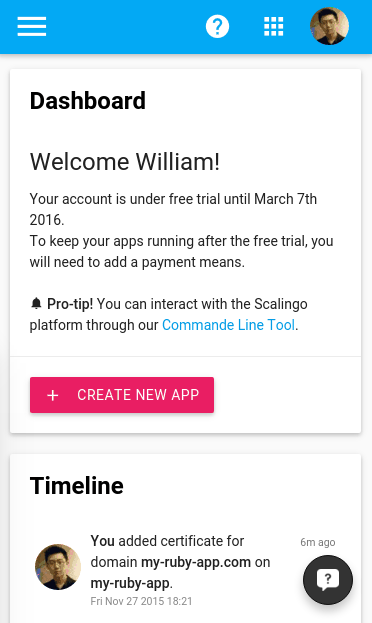Click the plus icon on Create New App
The width and height of the screenshot is (372, 623).
coord(52,395)
